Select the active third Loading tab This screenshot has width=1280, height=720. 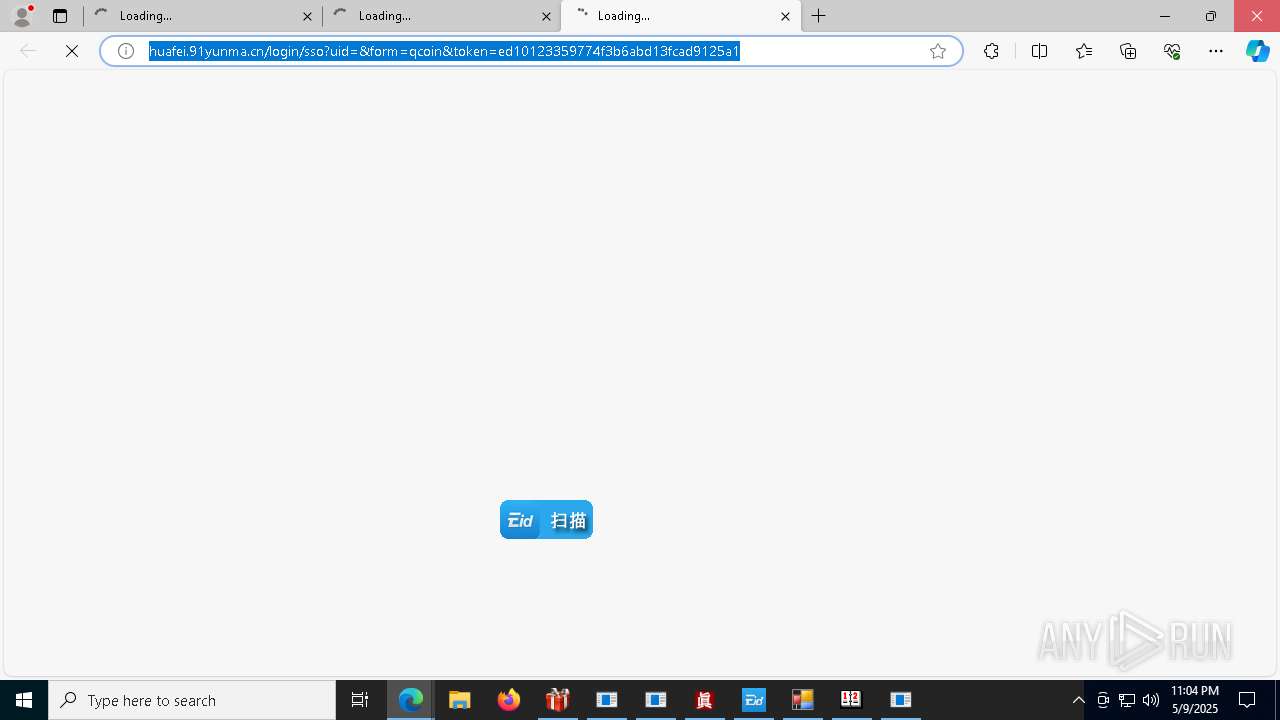click(681, 16)
